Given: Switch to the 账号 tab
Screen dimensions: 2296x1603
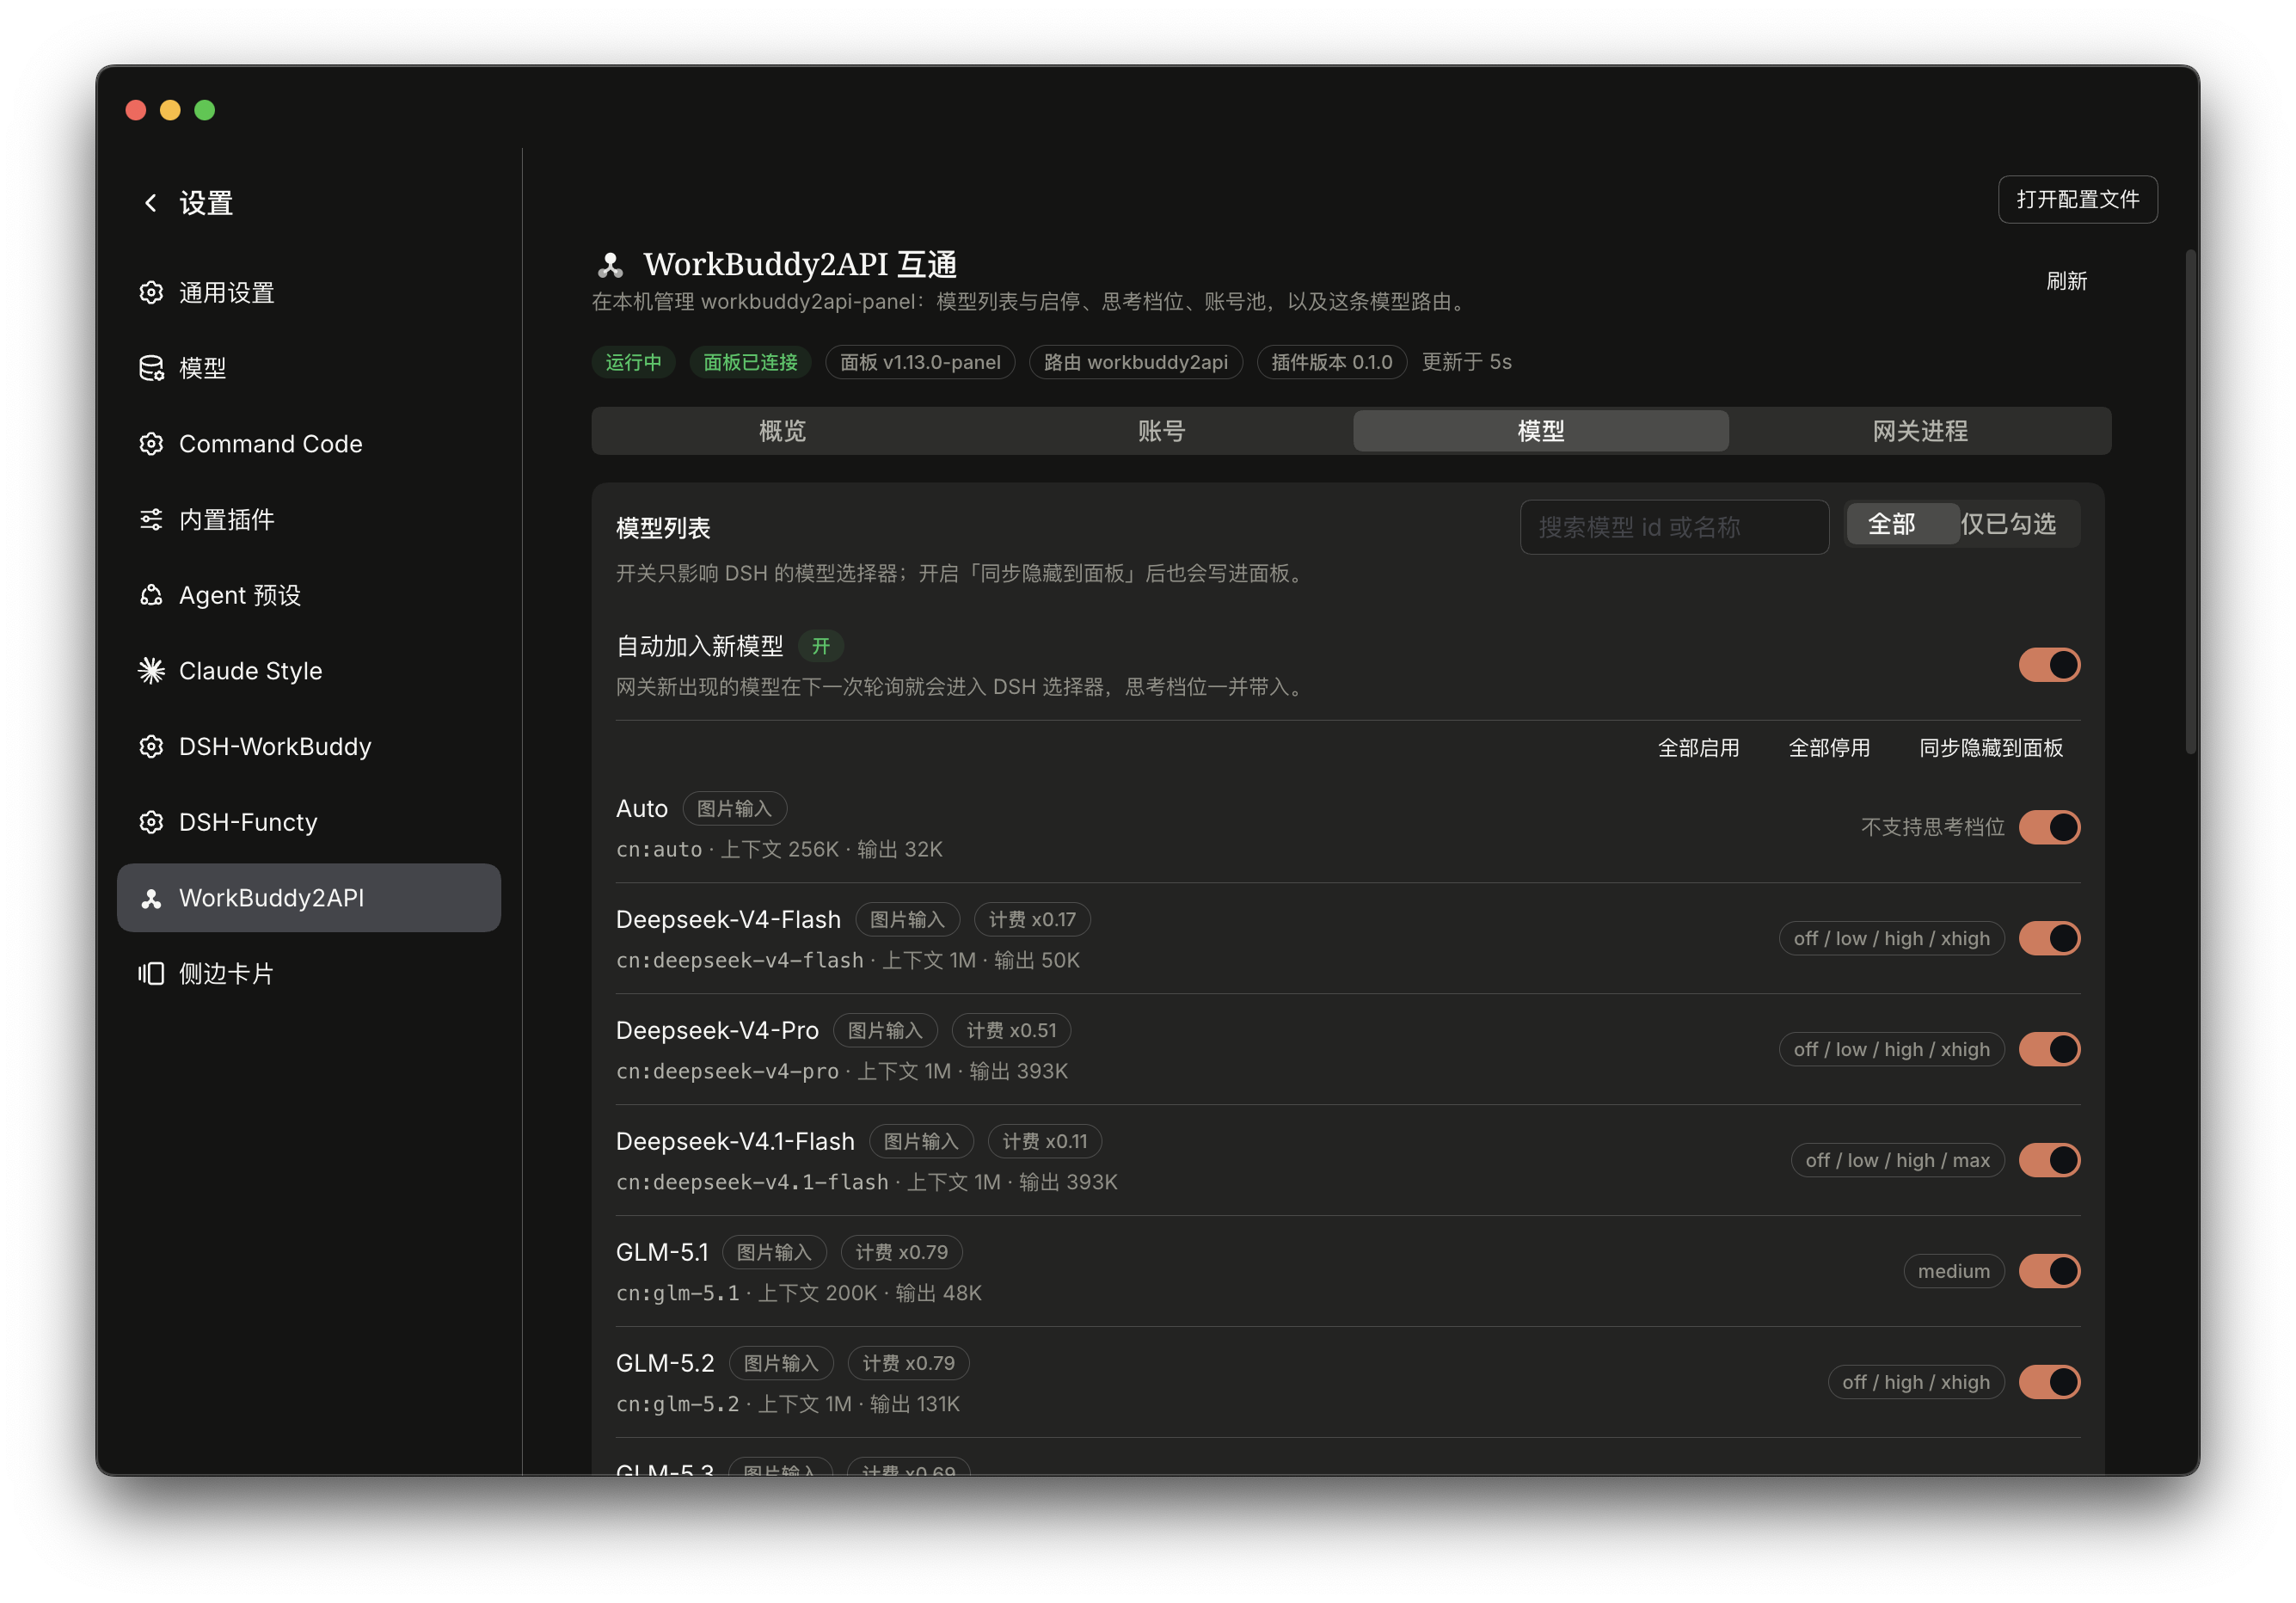Looking at the screenshot, I should [x=1161, y=431].
